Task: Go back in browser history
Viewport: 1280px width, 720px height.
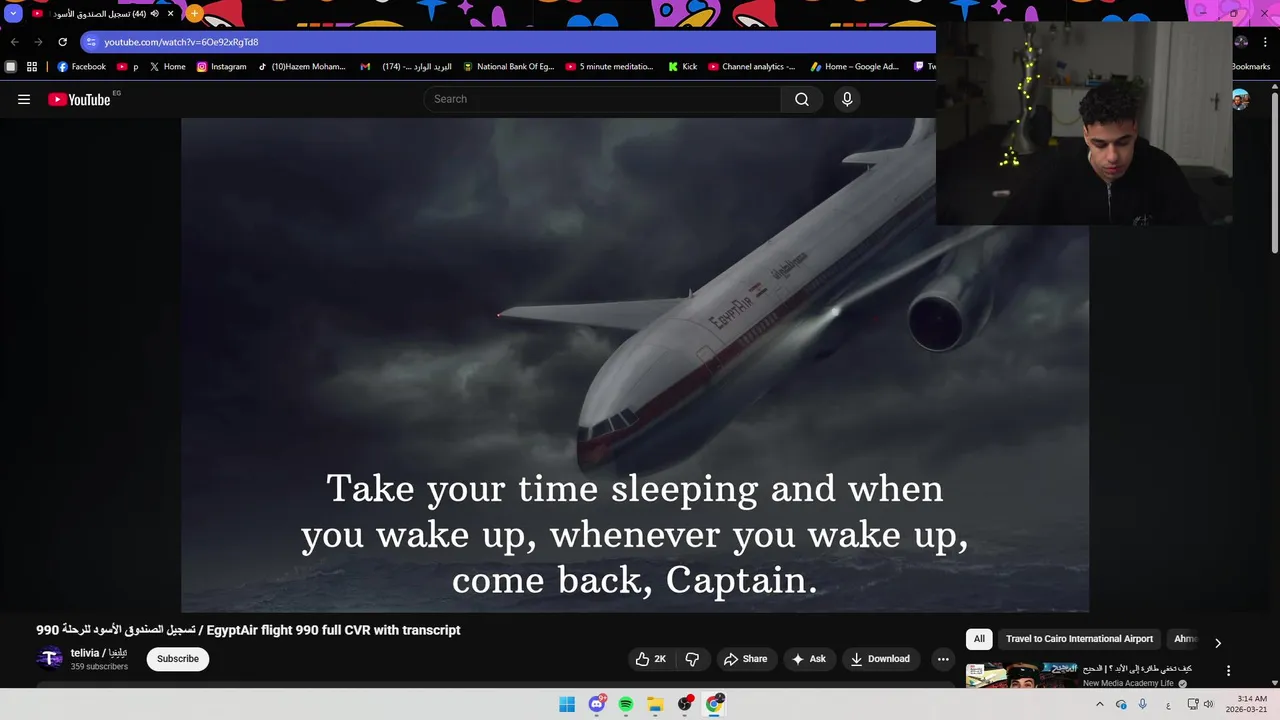Action: click(x=14, y=42)
